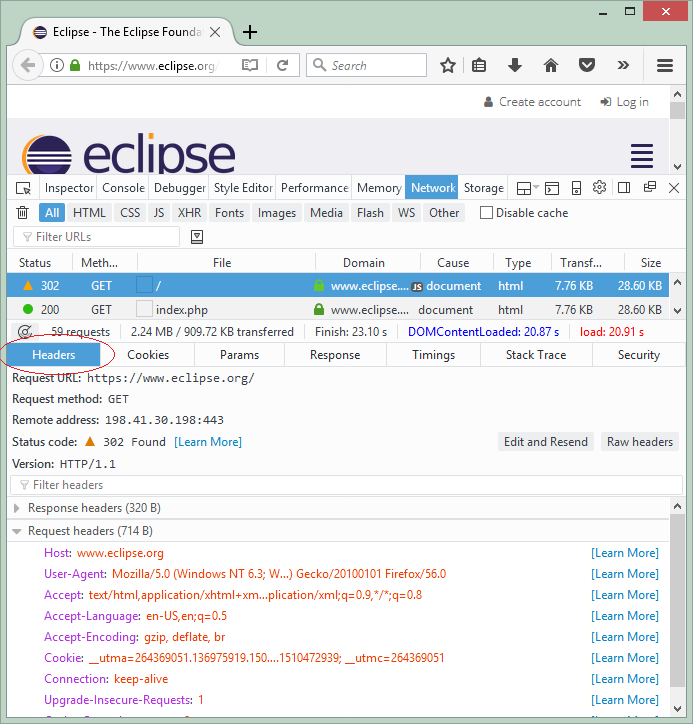
Task: Open the Security details tab
Action: 639,355
